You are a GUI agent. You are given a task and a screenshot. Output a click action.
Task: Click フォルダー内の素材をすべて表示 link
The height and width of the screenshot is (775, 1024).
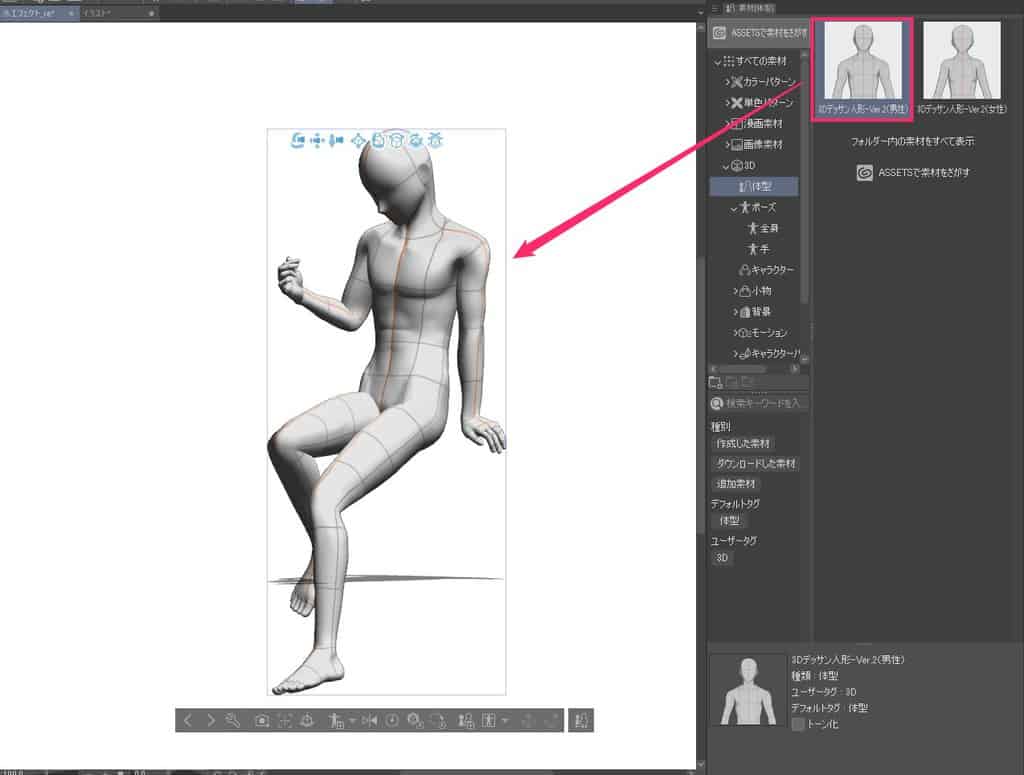pos(911,141)
